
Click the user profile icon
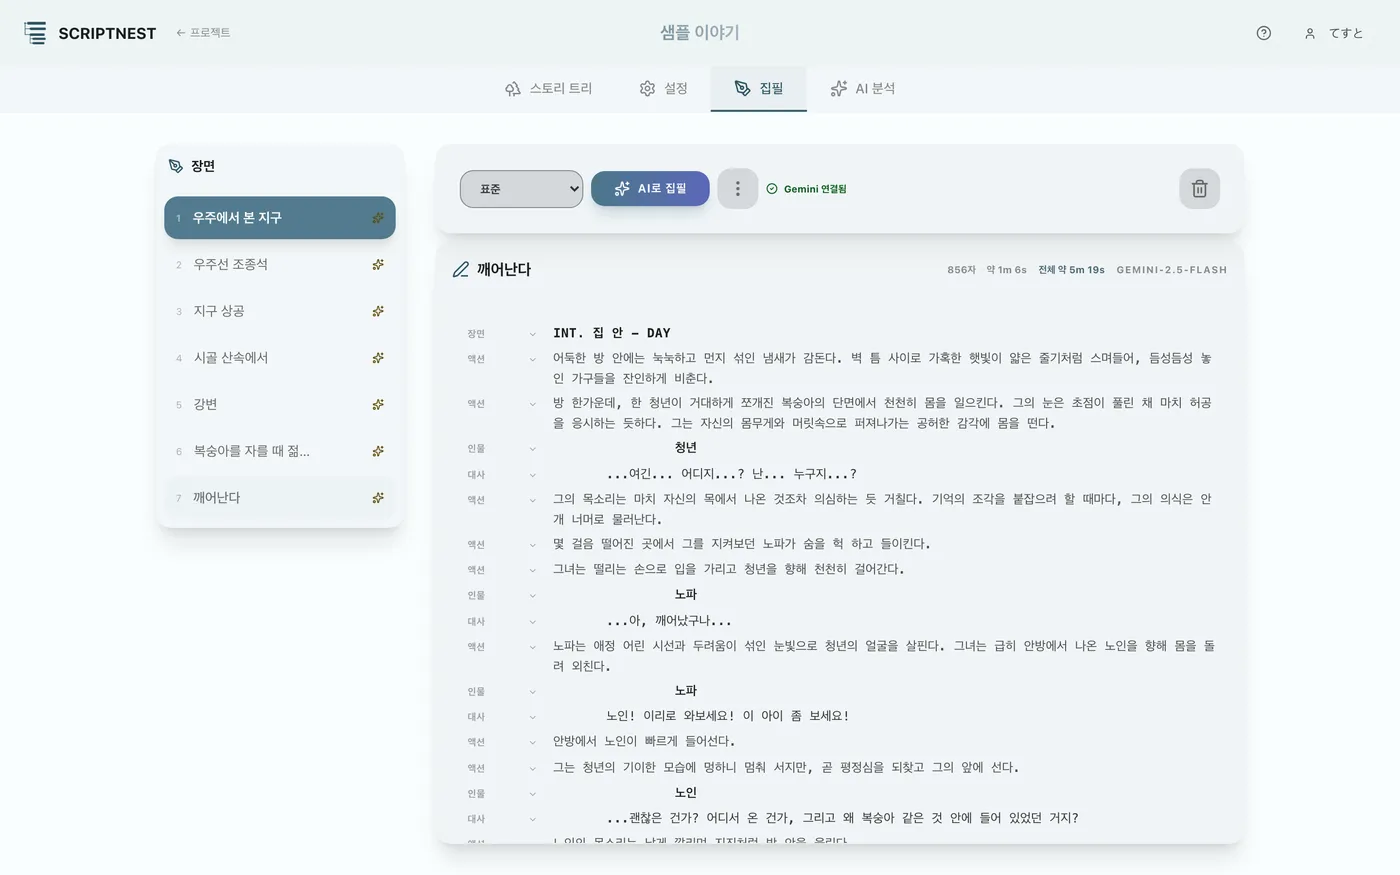pyautogui.click(x=1309, y=33)
